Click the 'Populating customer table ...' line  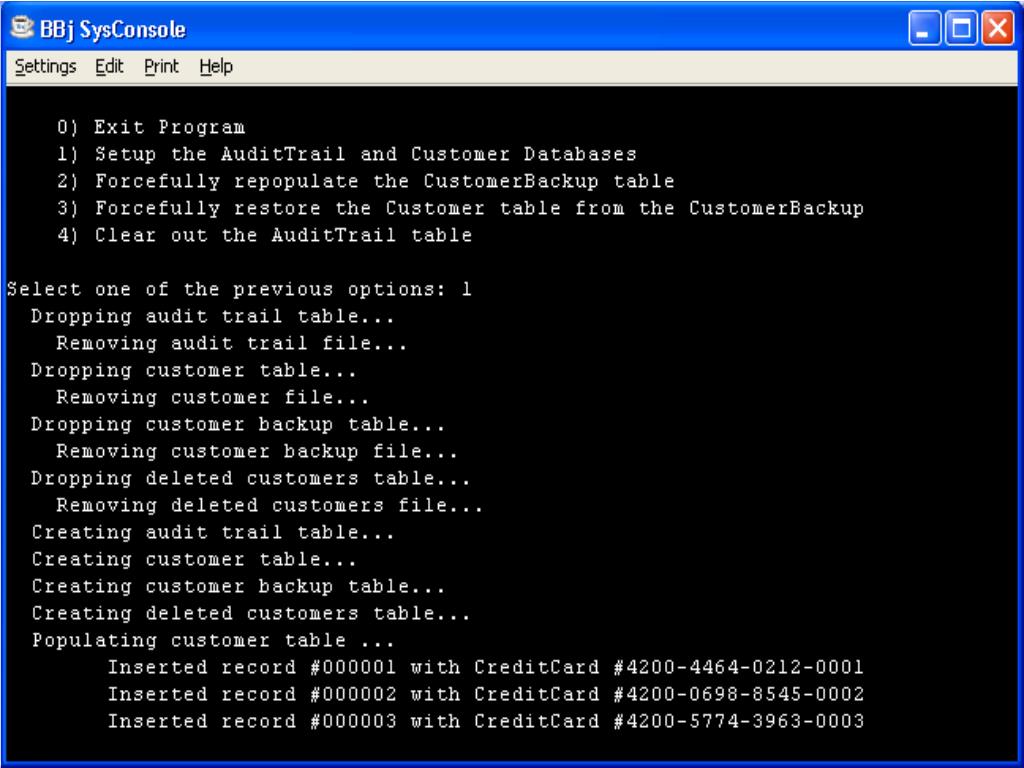click(x=213, y=640)
